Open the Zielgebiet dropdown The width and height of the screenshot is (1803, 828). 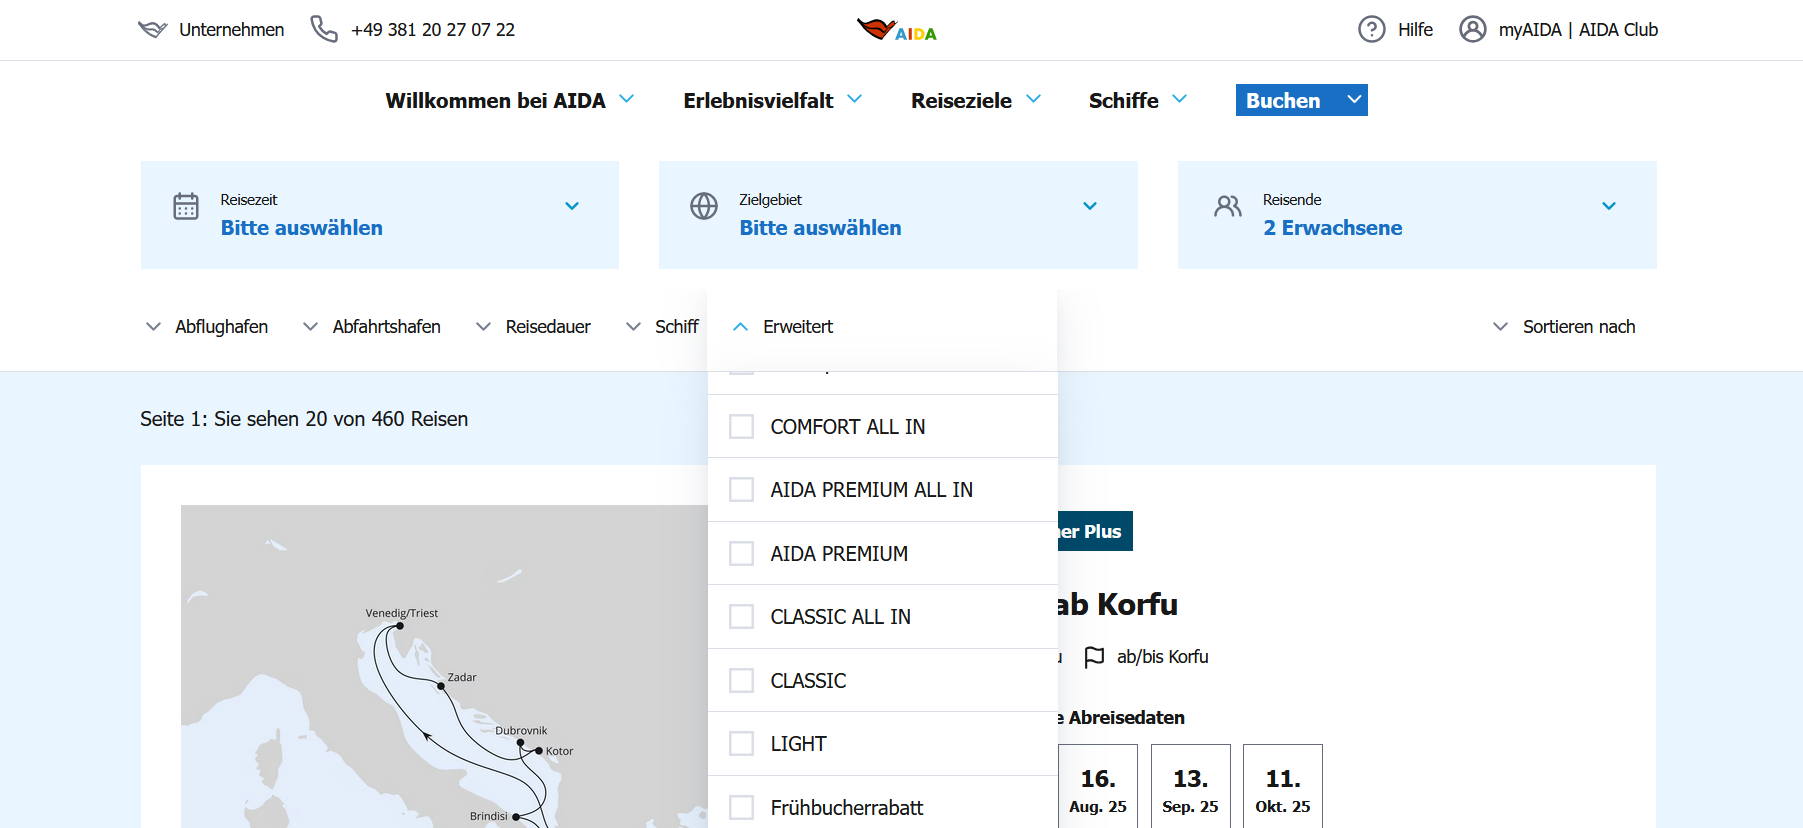(898, 215)
